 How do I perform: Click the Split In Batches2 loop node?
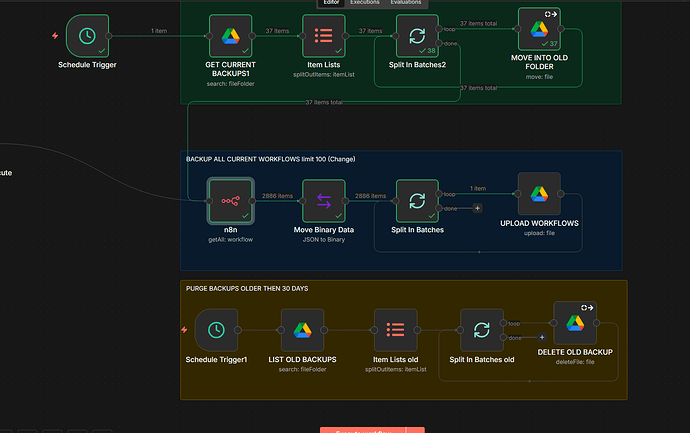pos(417,36)
